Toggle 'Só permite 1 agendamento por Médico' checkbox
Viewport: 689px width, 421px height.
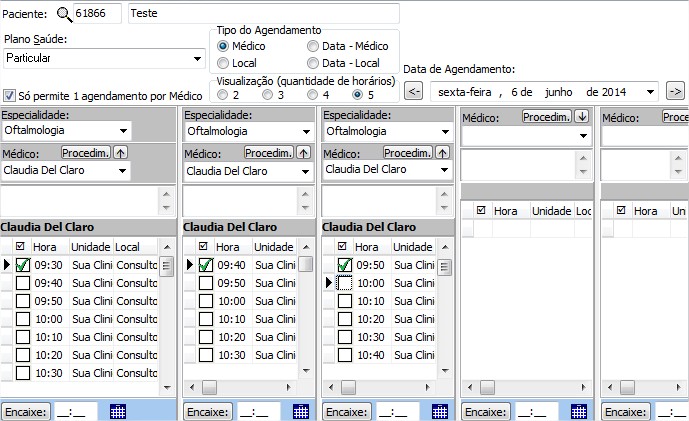(10, 96)
